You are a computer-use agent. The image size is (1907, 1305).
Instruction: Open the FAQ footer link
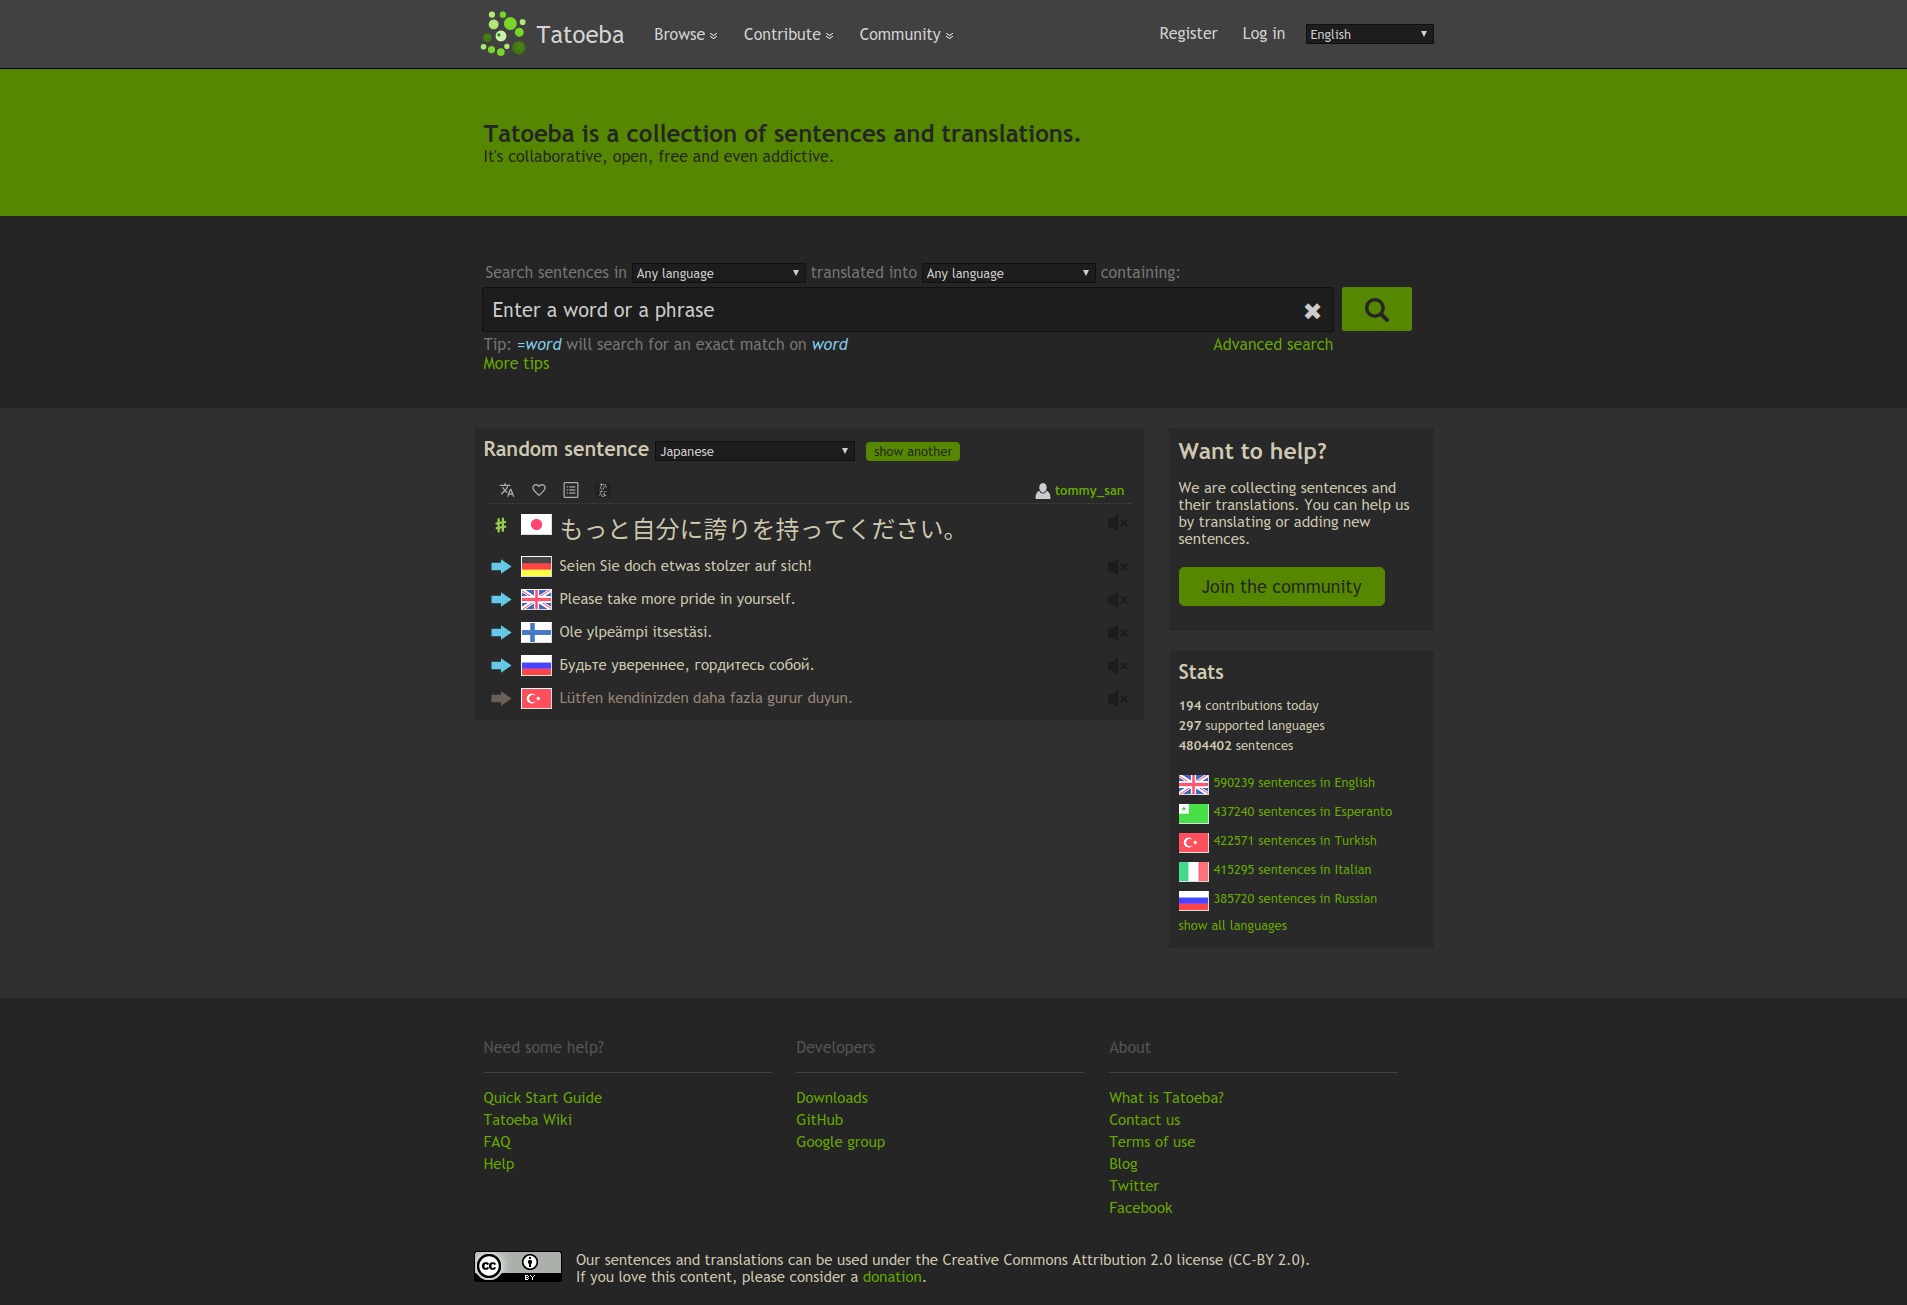coord(497,1142)
